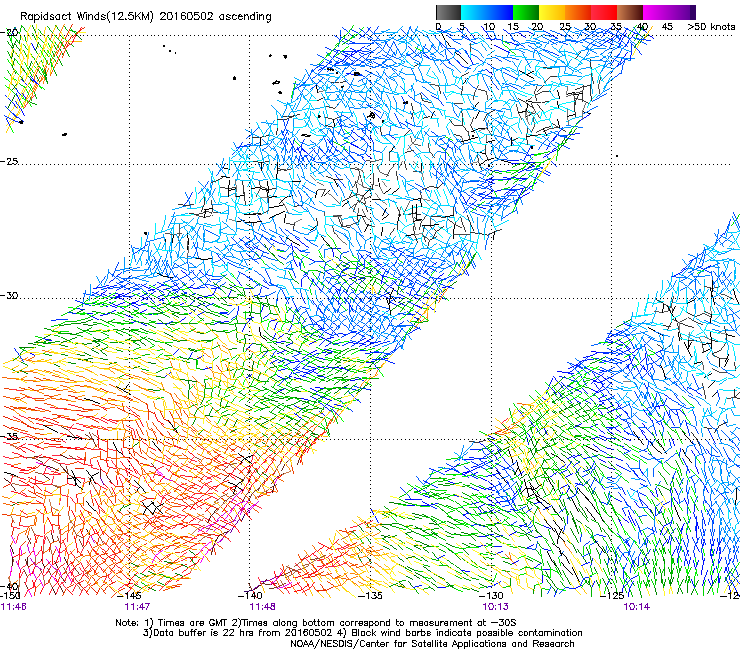This screenshot has height=650, width=740.
Task: Click the purple "10:14" pass time
Action: [636, 607]
